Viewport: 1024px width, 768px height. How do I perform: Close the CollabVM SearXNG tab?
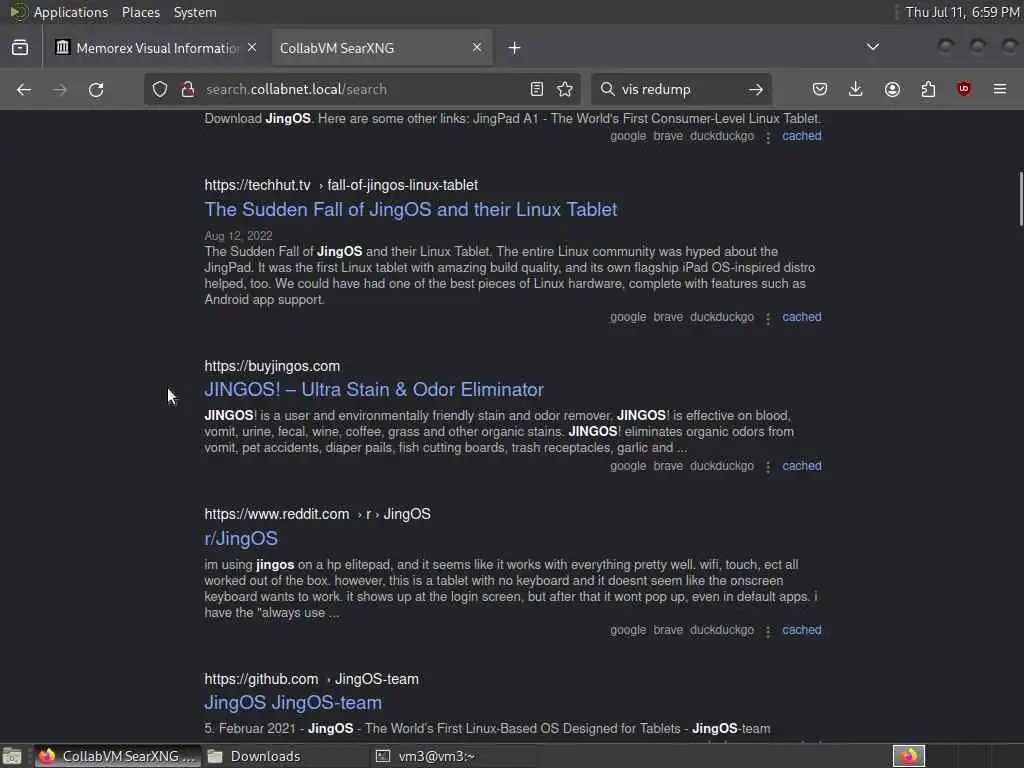(x=477, y=48)
